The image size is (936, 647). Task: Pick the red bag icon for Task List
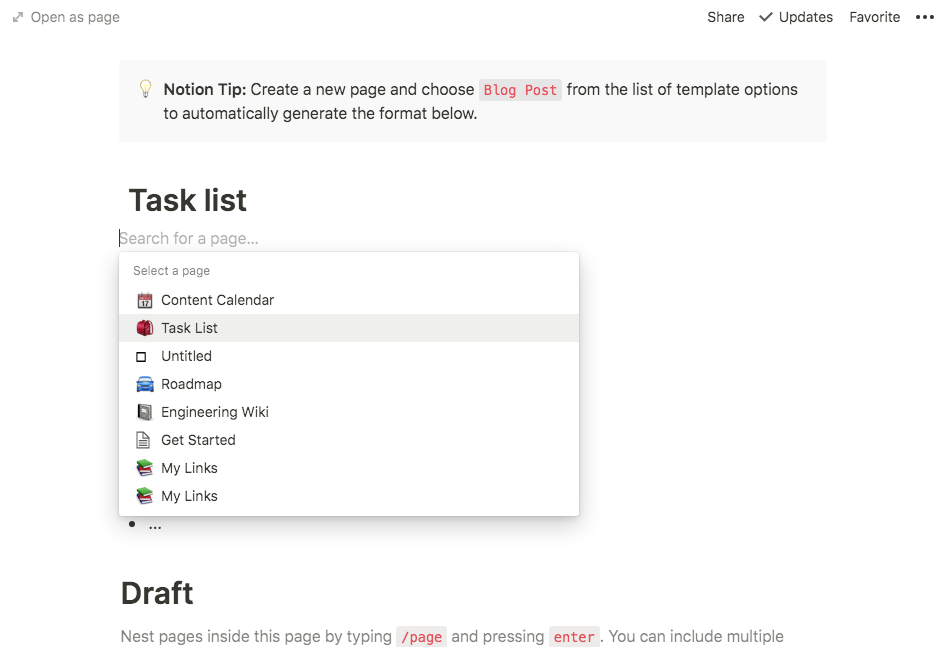click(144, 328)
